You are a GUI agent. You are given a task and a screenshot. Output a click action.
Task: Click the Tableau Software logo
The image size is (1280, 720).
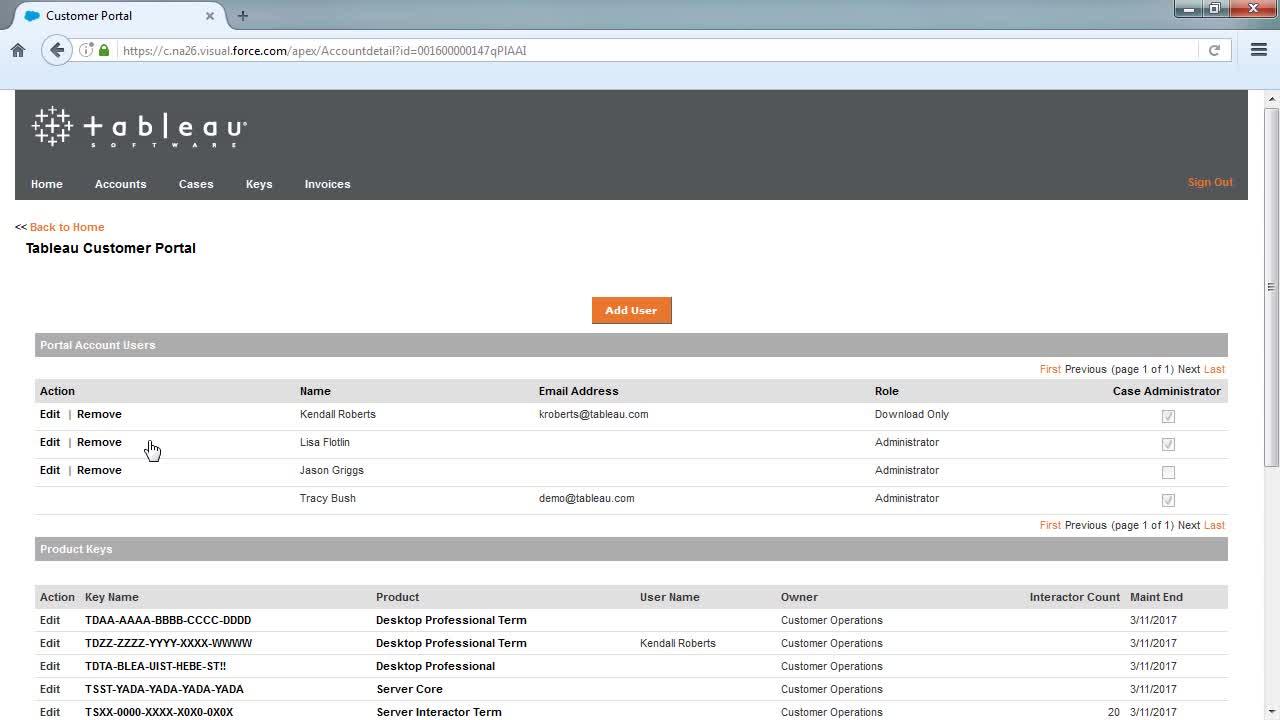coord(139,127)
